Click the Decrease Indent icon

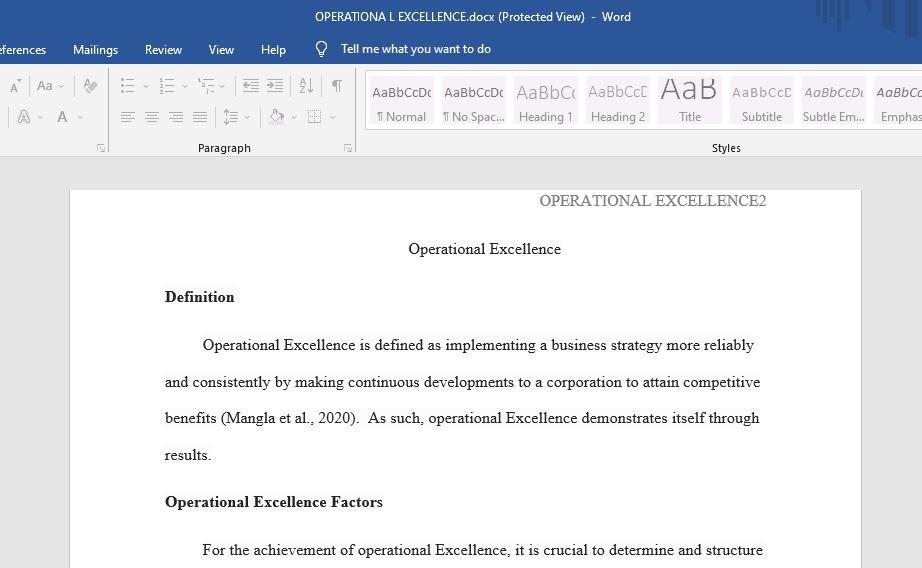[x=251, y=86]
